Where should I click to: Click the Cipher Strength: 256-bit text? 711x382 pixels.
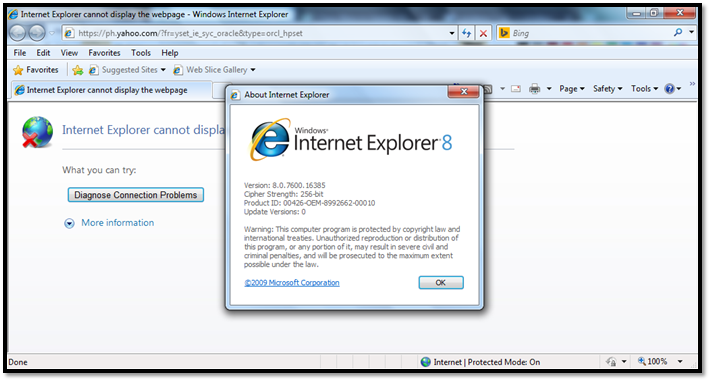pos(283,194)
